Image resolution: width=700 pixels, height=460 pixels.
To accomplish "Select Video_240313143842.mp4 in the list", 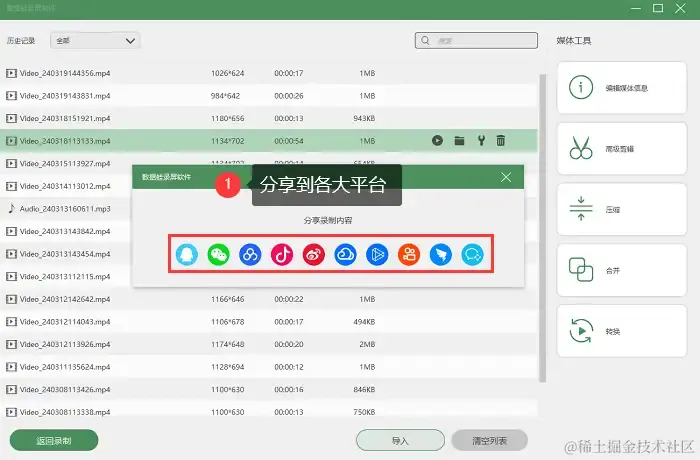I will (66, 231).
